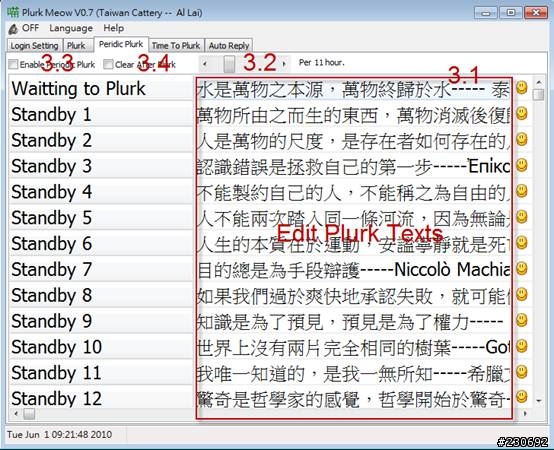Click the Standby 11 plurk text field
Viewport: 554px width, 450px height.
point(353,373)
